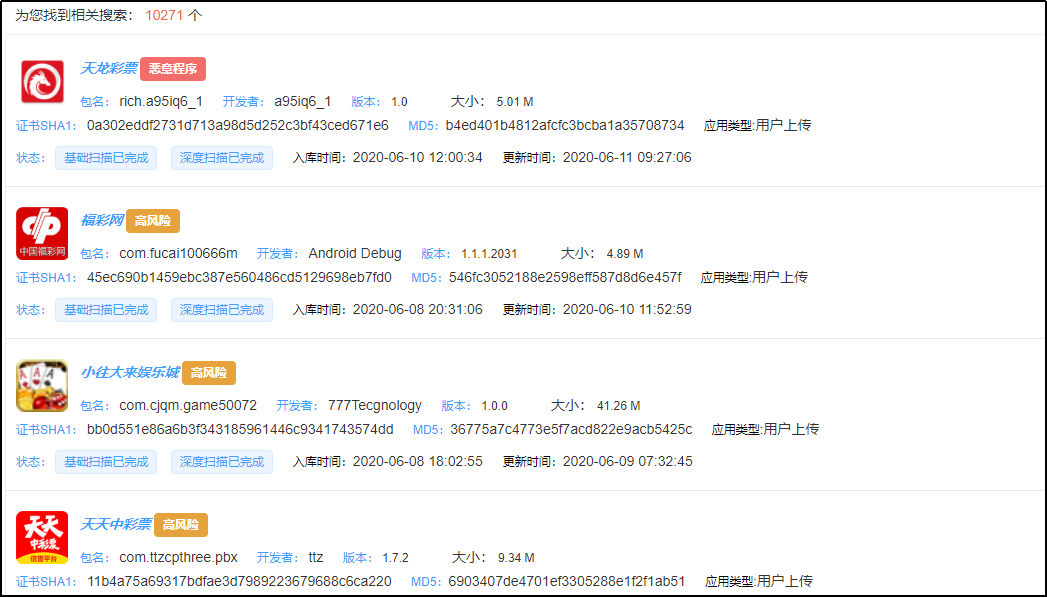Click SHA1 value 0a302eddf2731d713a98d5d252c3bf43ced671e6
Image resolution: width=1047 pixels, height=598 pixels.
[x=238, y=125]
